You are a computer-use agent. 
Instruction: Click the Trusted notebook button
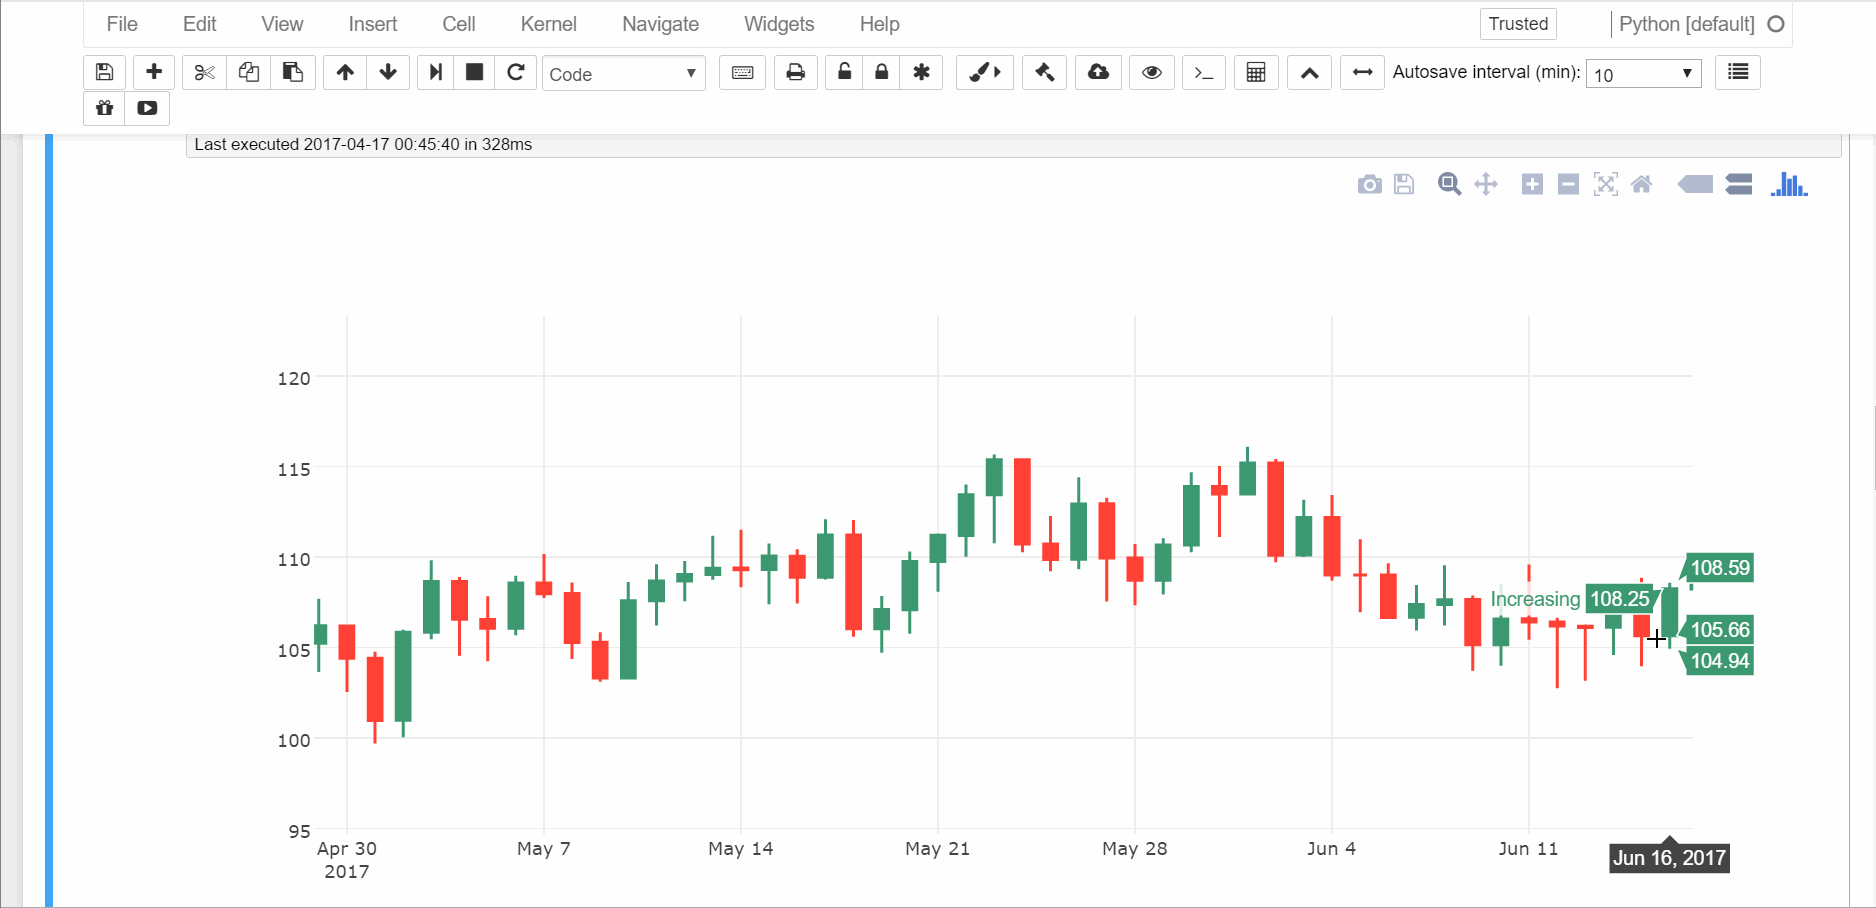[x=1518, y=24]
